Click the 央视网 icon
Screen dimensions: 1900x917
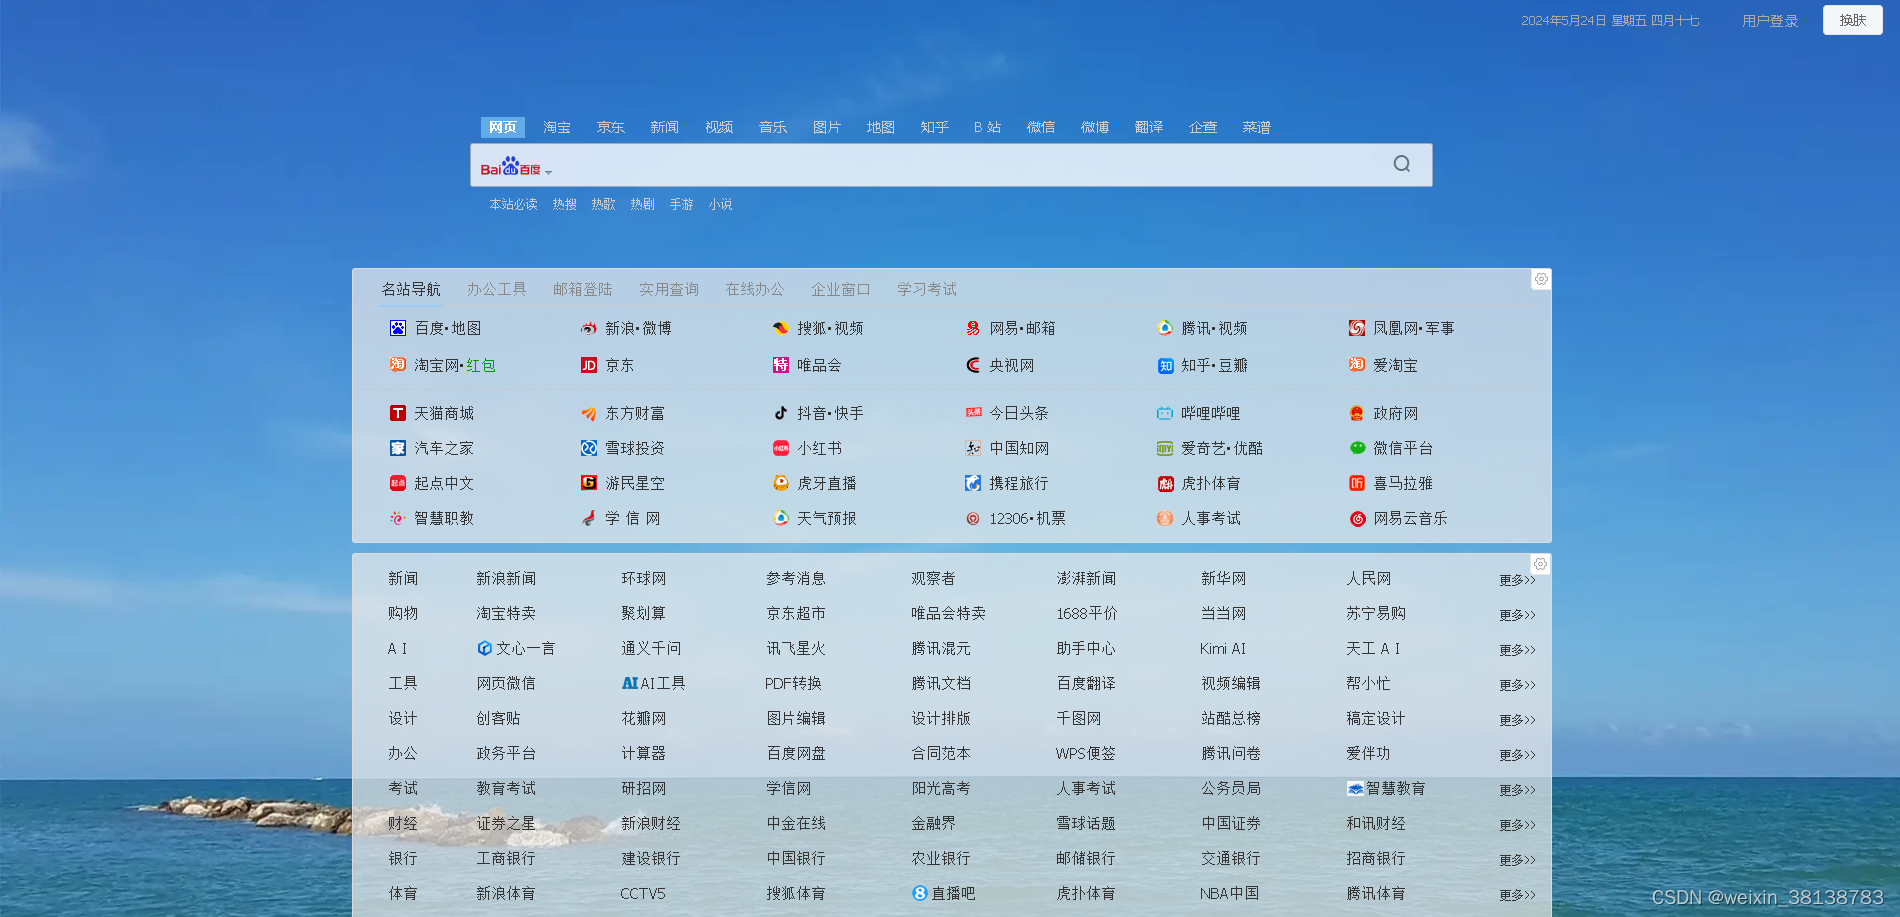click(973, 365)
